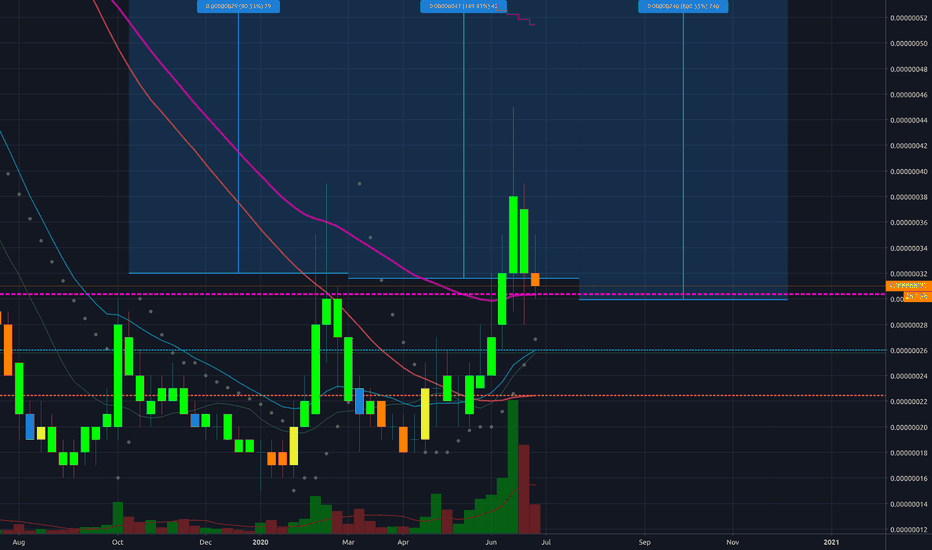Click the 0.00000038 price axis label
This screenshot has height=550, width=932.
click(908, 197)
